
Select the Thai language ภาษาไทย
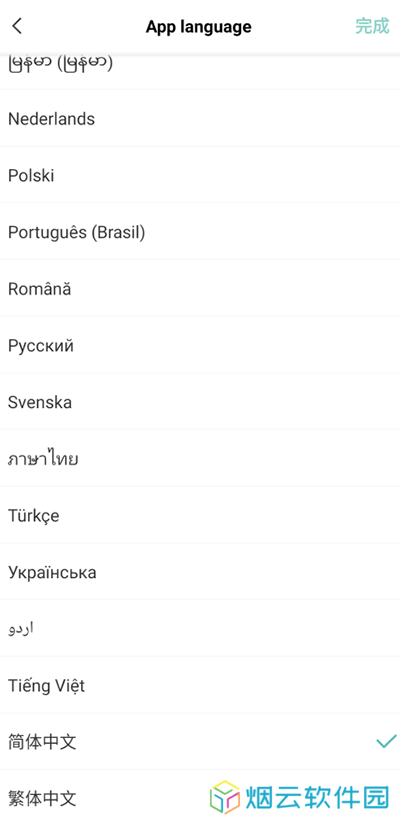[200, 459]
